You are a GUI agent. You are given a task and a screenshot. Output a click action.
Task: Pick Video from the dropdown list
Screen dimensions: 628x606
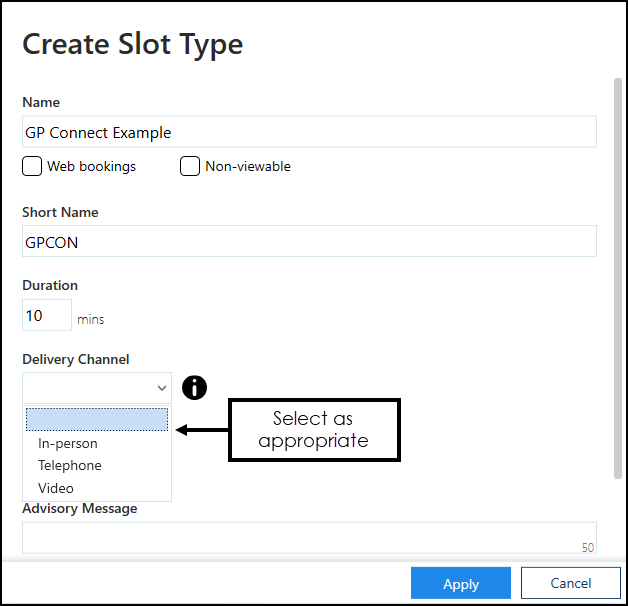pos(56,488)
